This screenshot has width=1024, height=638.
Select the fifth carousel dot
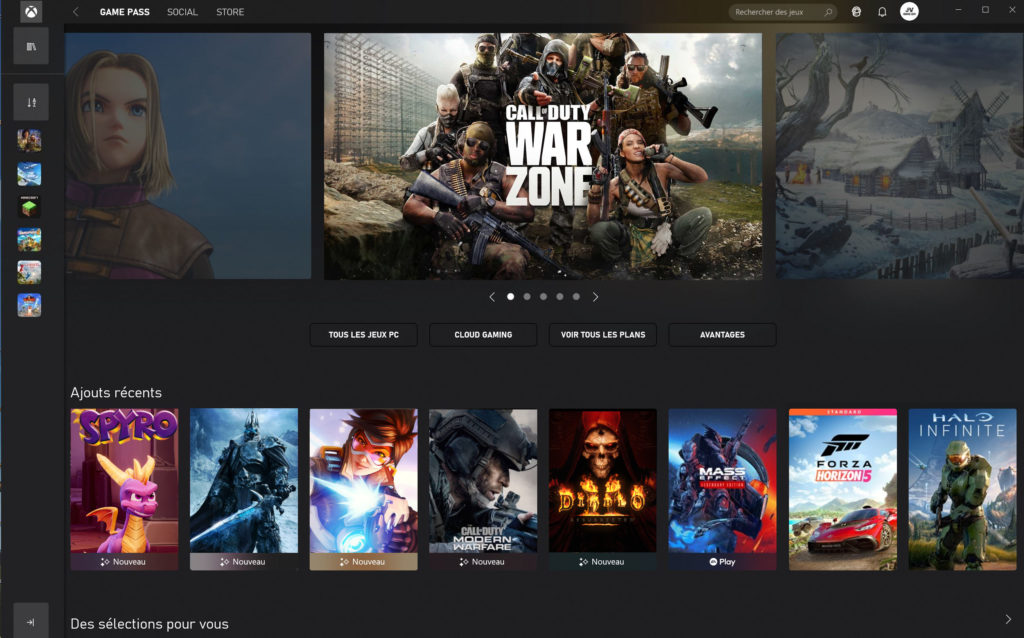(x=576, y=296)
